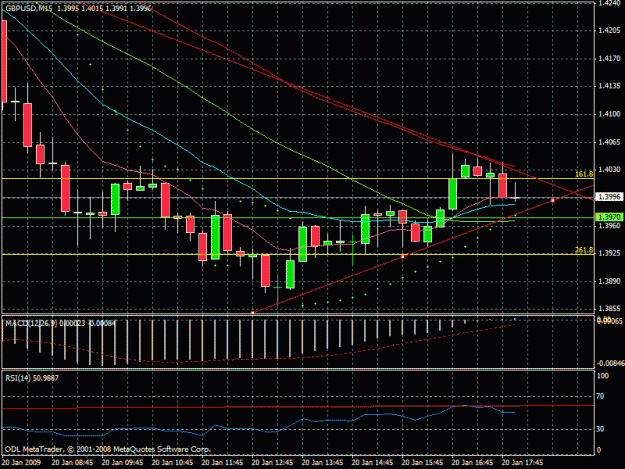This screenshot has width=625, height=469.
Task: Click the RSI scale value 30
Action: tap(601, 429)
